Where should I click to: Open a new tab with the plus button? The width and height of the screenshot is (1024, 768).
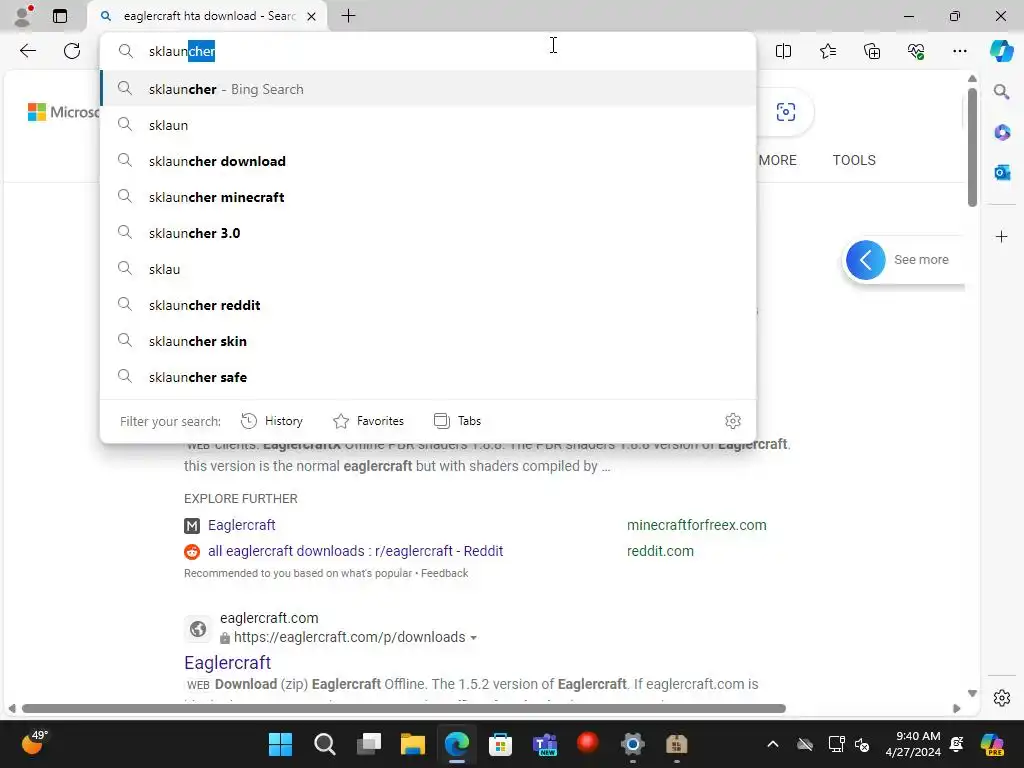tap(349, 16)
